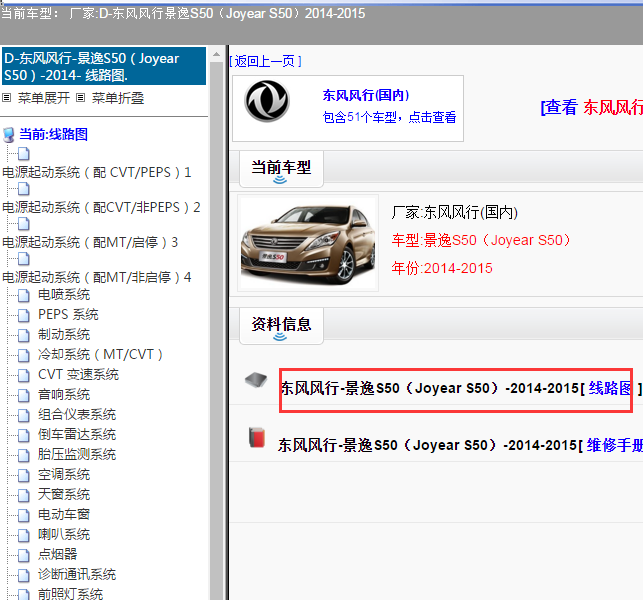Open the PEPS 系统 diagram
Viewport: 643px width, 600px height.
[68, 315]
